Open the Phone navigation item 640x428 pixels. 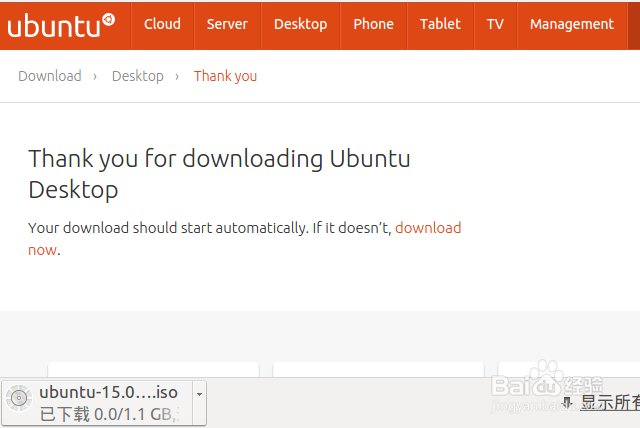(373, 24)
